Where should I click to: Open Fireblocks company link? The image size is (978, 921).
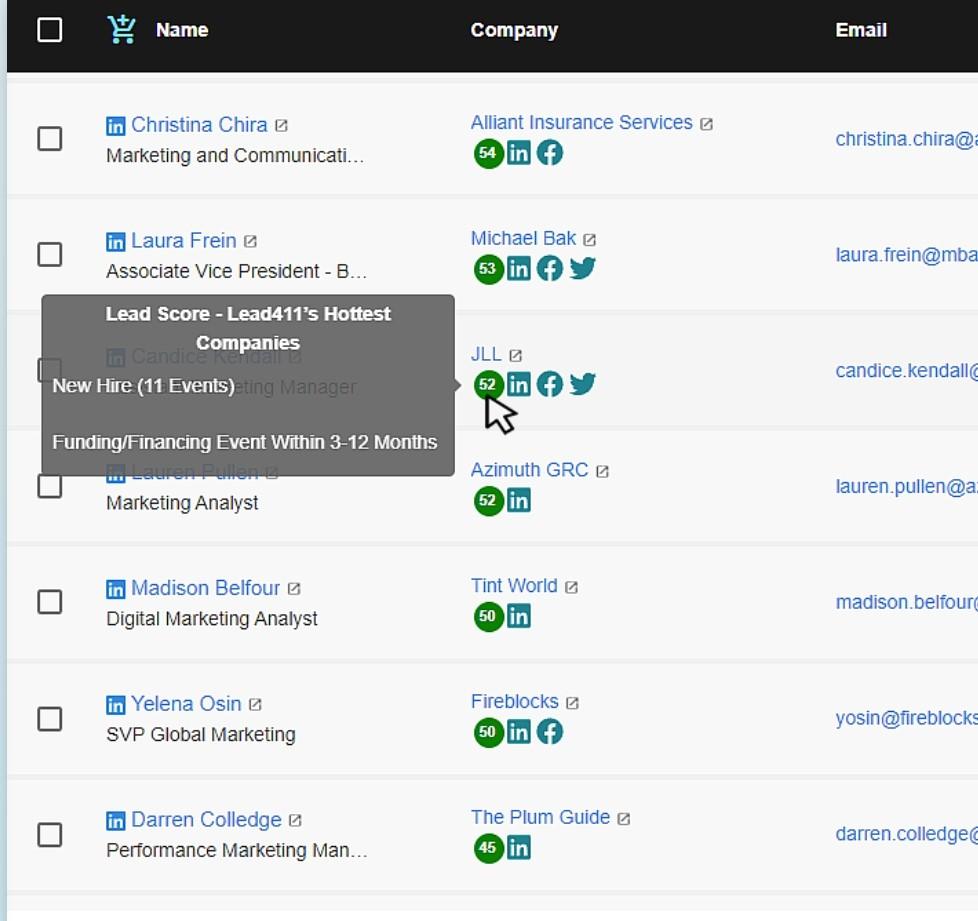pos(515,702)
